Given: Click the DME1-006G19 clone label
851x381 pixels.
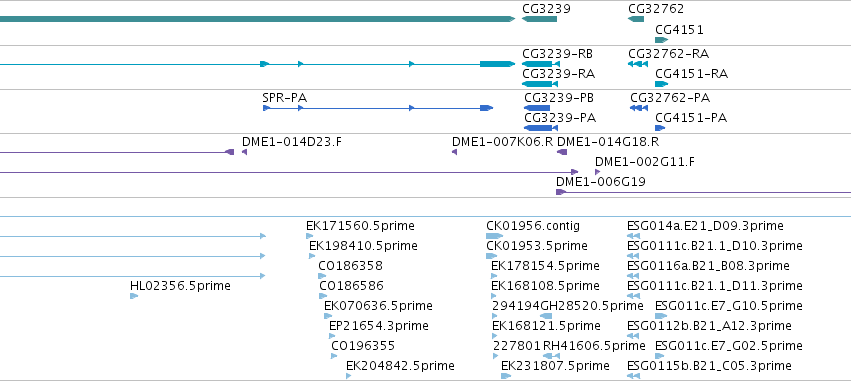Looking at the screenshot, I should point(601,182).
